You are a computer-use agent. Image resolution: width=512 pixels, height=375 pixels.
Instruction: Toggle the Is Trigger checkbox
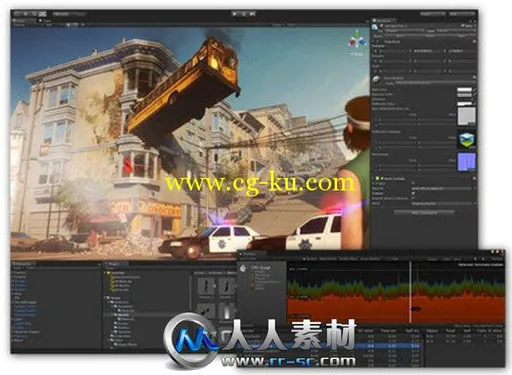click(x=413, y=183)
